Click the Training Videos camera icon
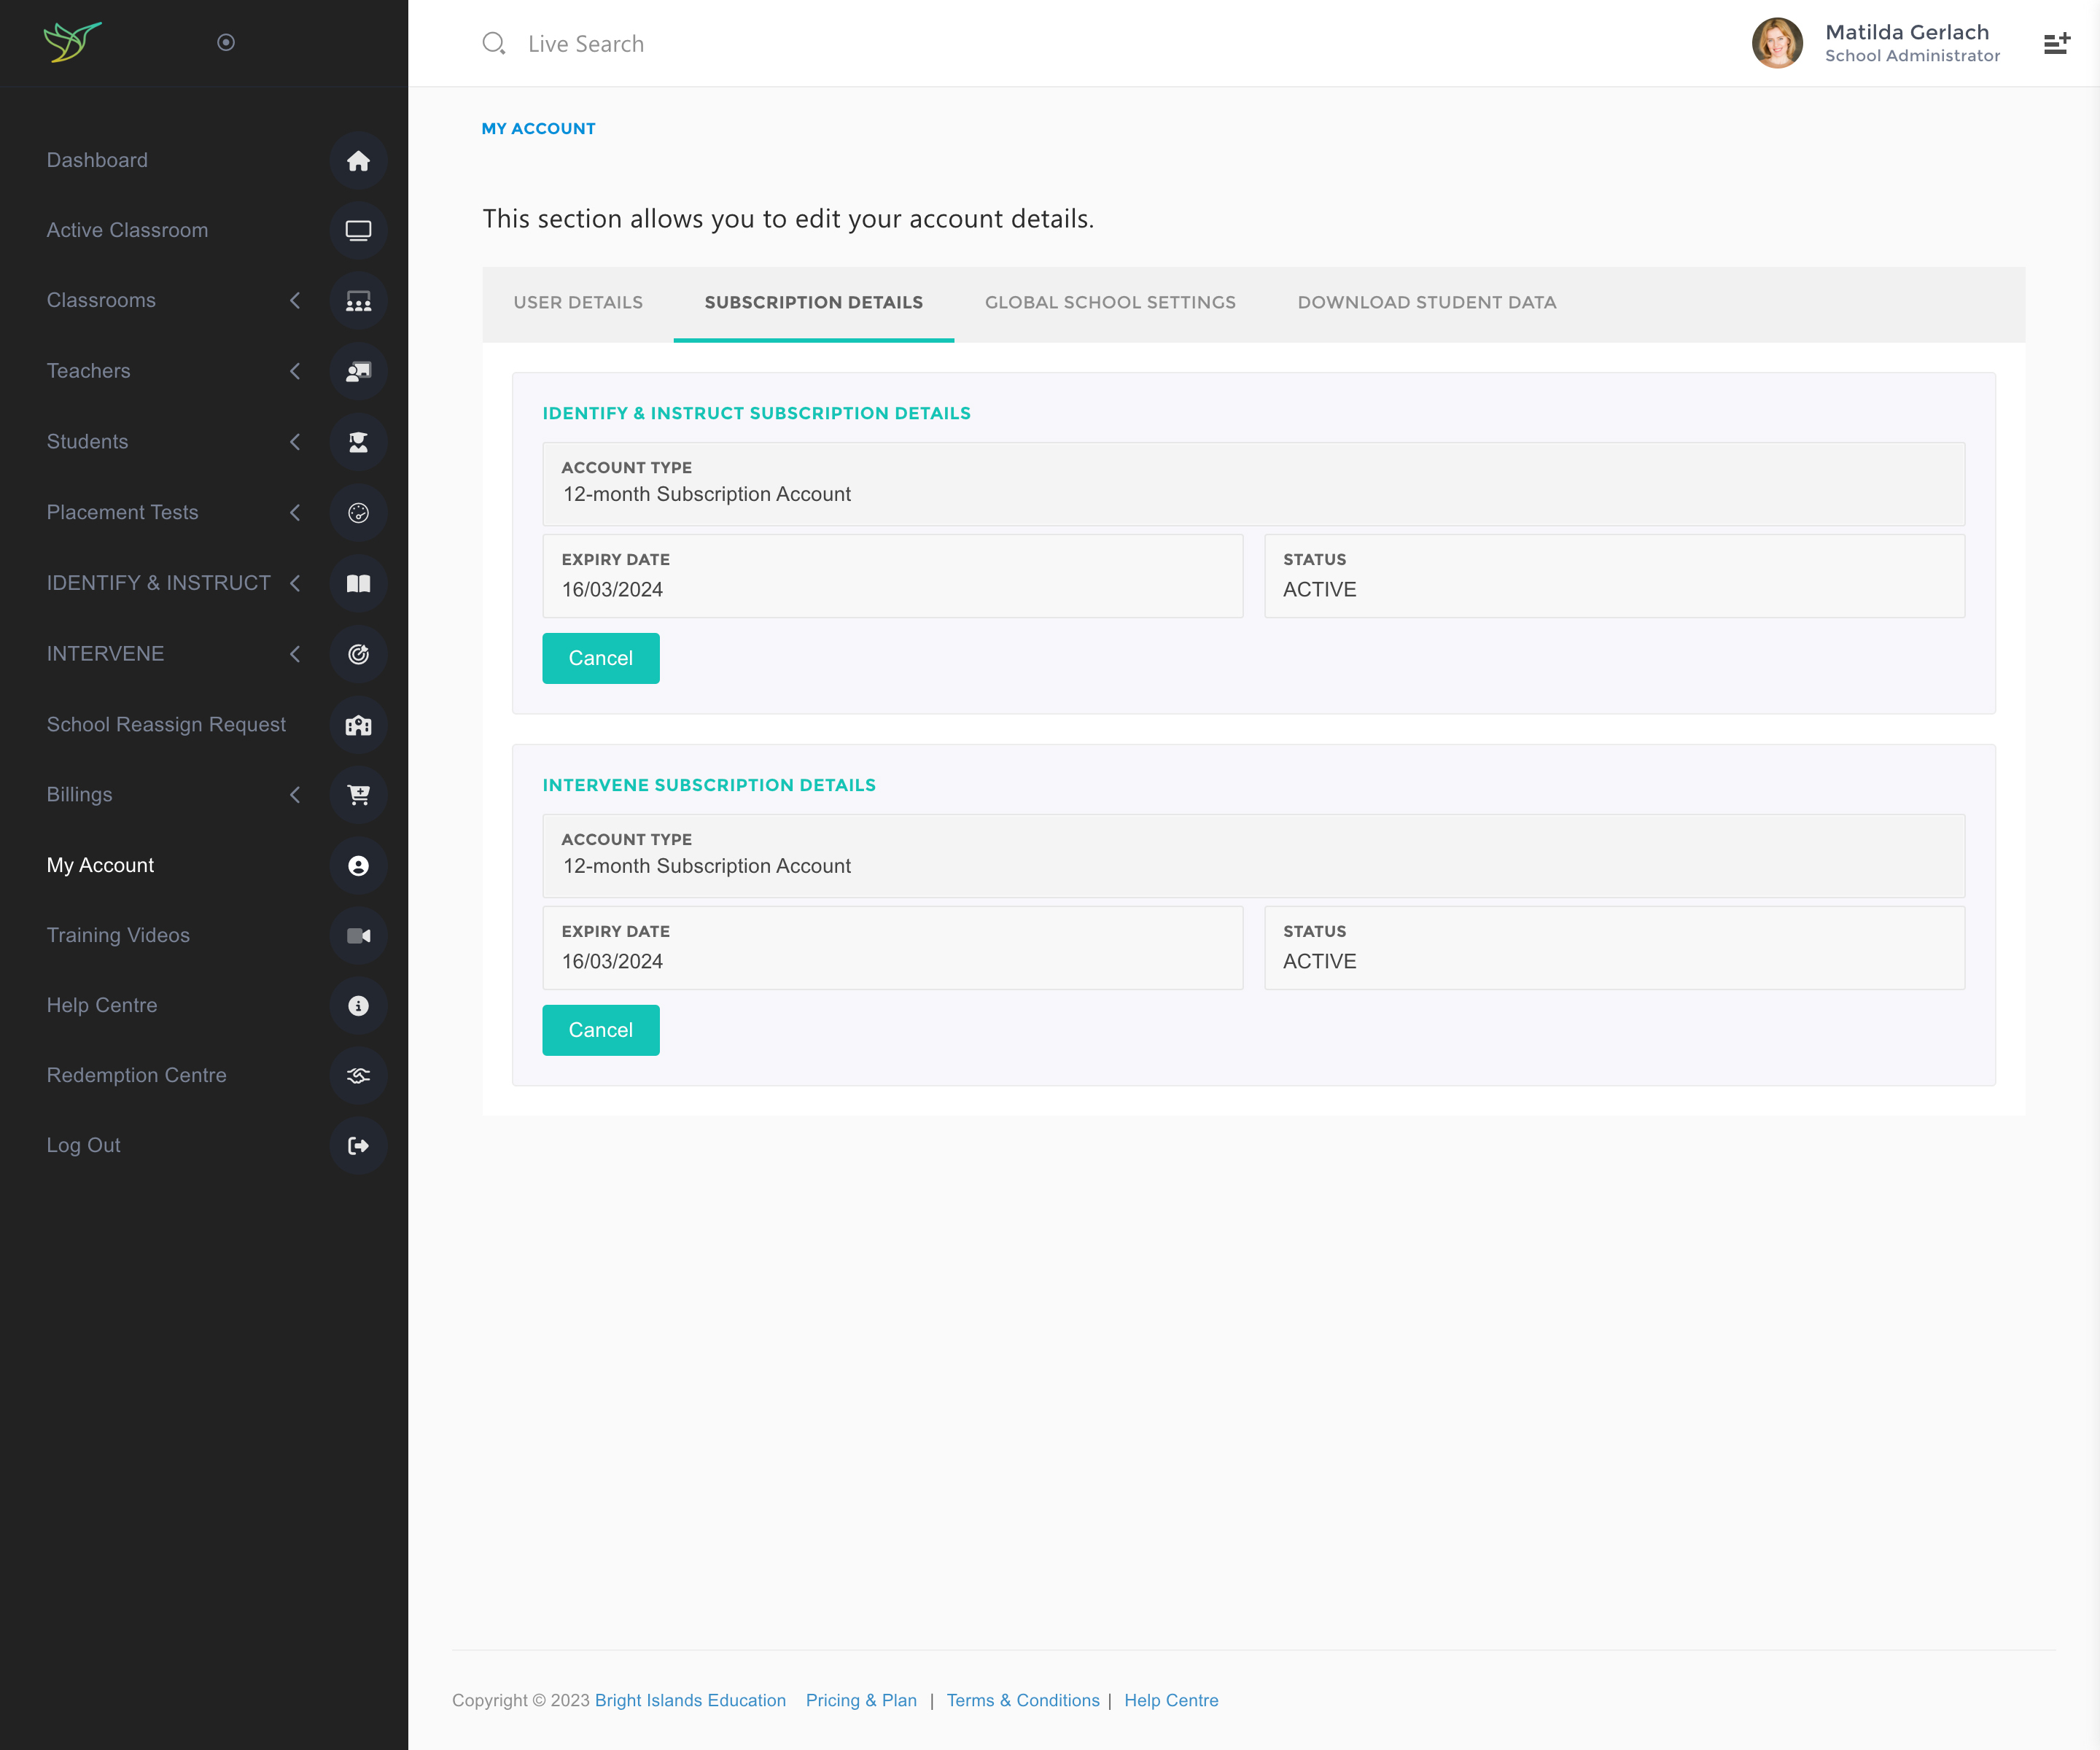Screen dimensions: 2100x1750 tap(358, 936)
